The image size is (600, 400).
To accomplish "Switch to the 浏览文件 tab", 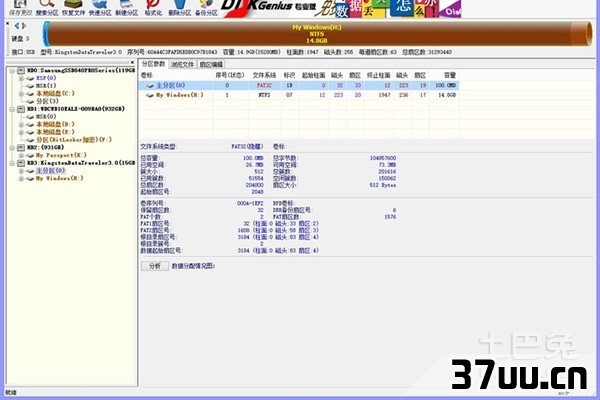I will click(x=182, y=64).
